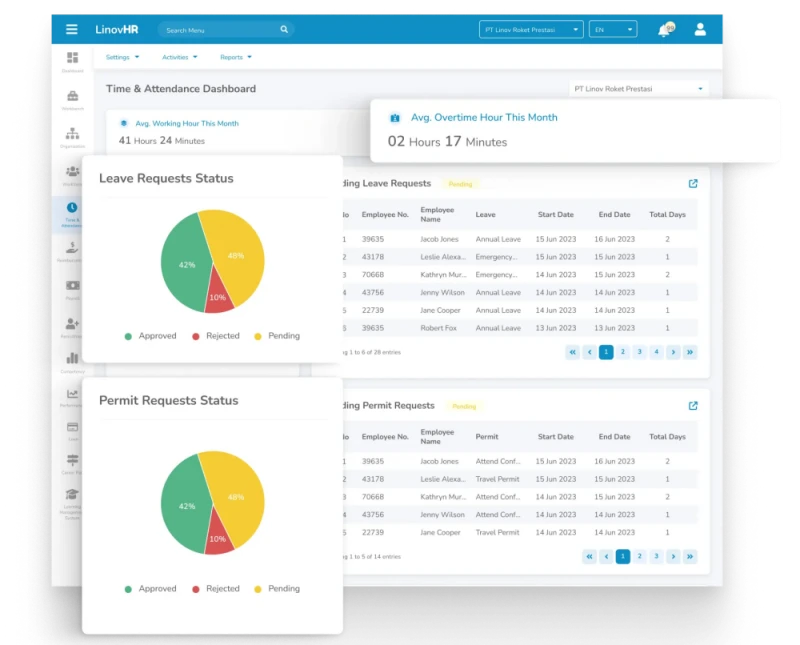Go to page 2 of leave requests

(x=622, y=352)
